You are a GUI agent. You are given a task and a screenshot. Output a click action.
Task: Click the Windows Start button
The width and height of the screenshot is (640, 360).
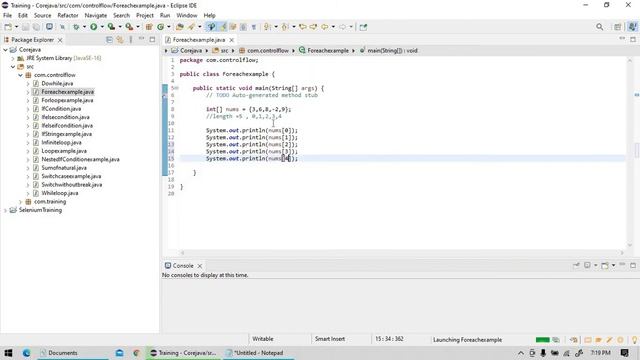pyautogui.click(x=8, y=353)
